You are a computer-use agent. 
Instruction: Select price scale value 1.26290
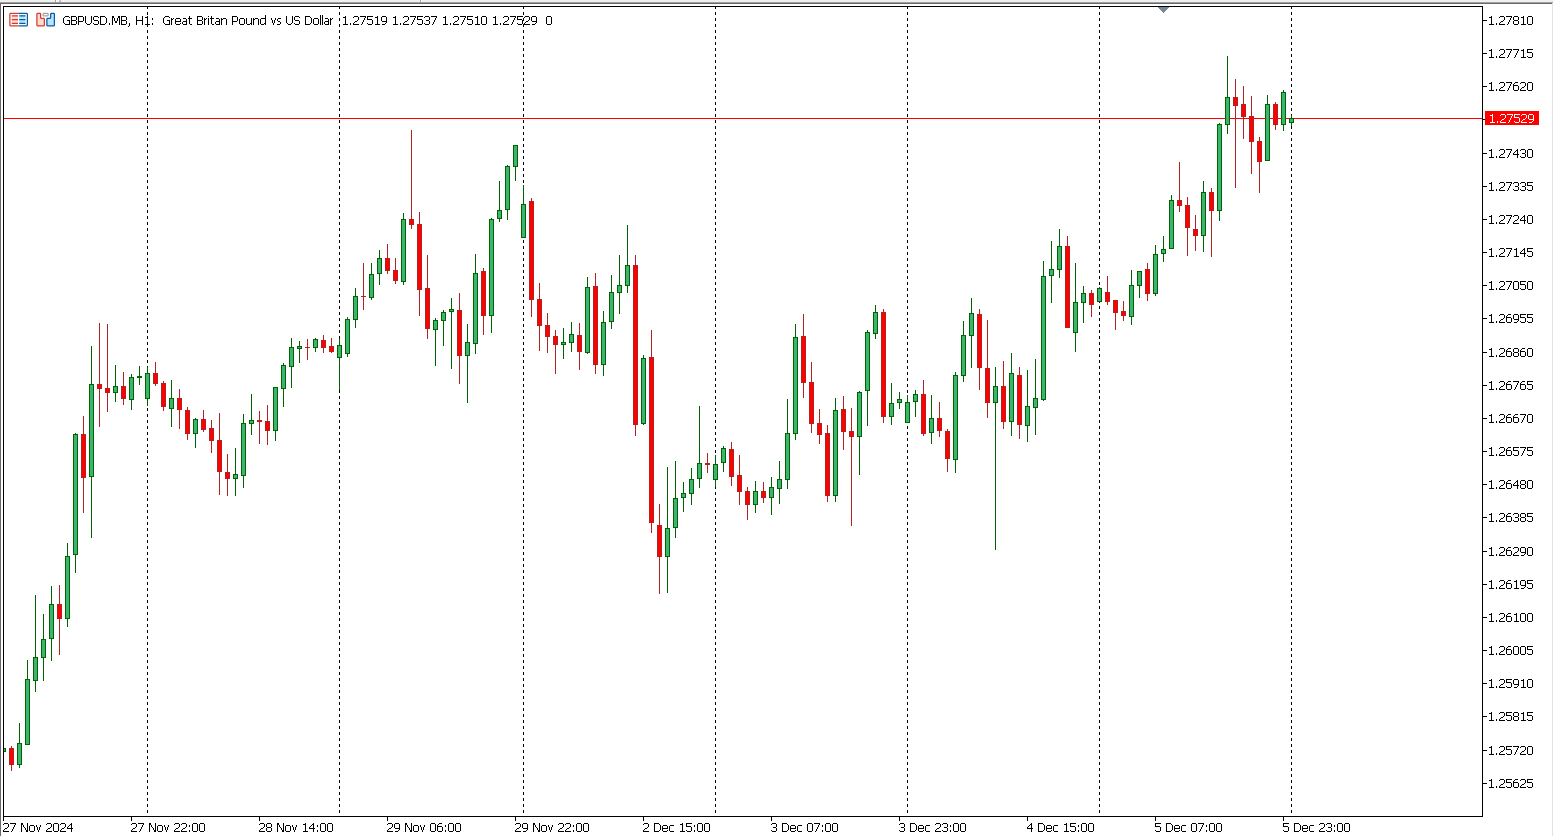(1511, 552)
